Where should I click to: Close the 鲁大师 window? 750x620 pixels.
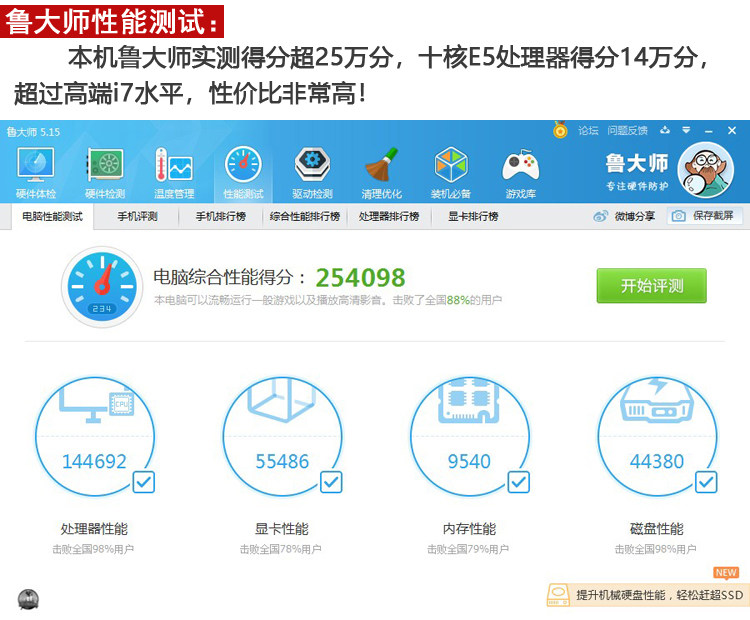coord(732,130)
